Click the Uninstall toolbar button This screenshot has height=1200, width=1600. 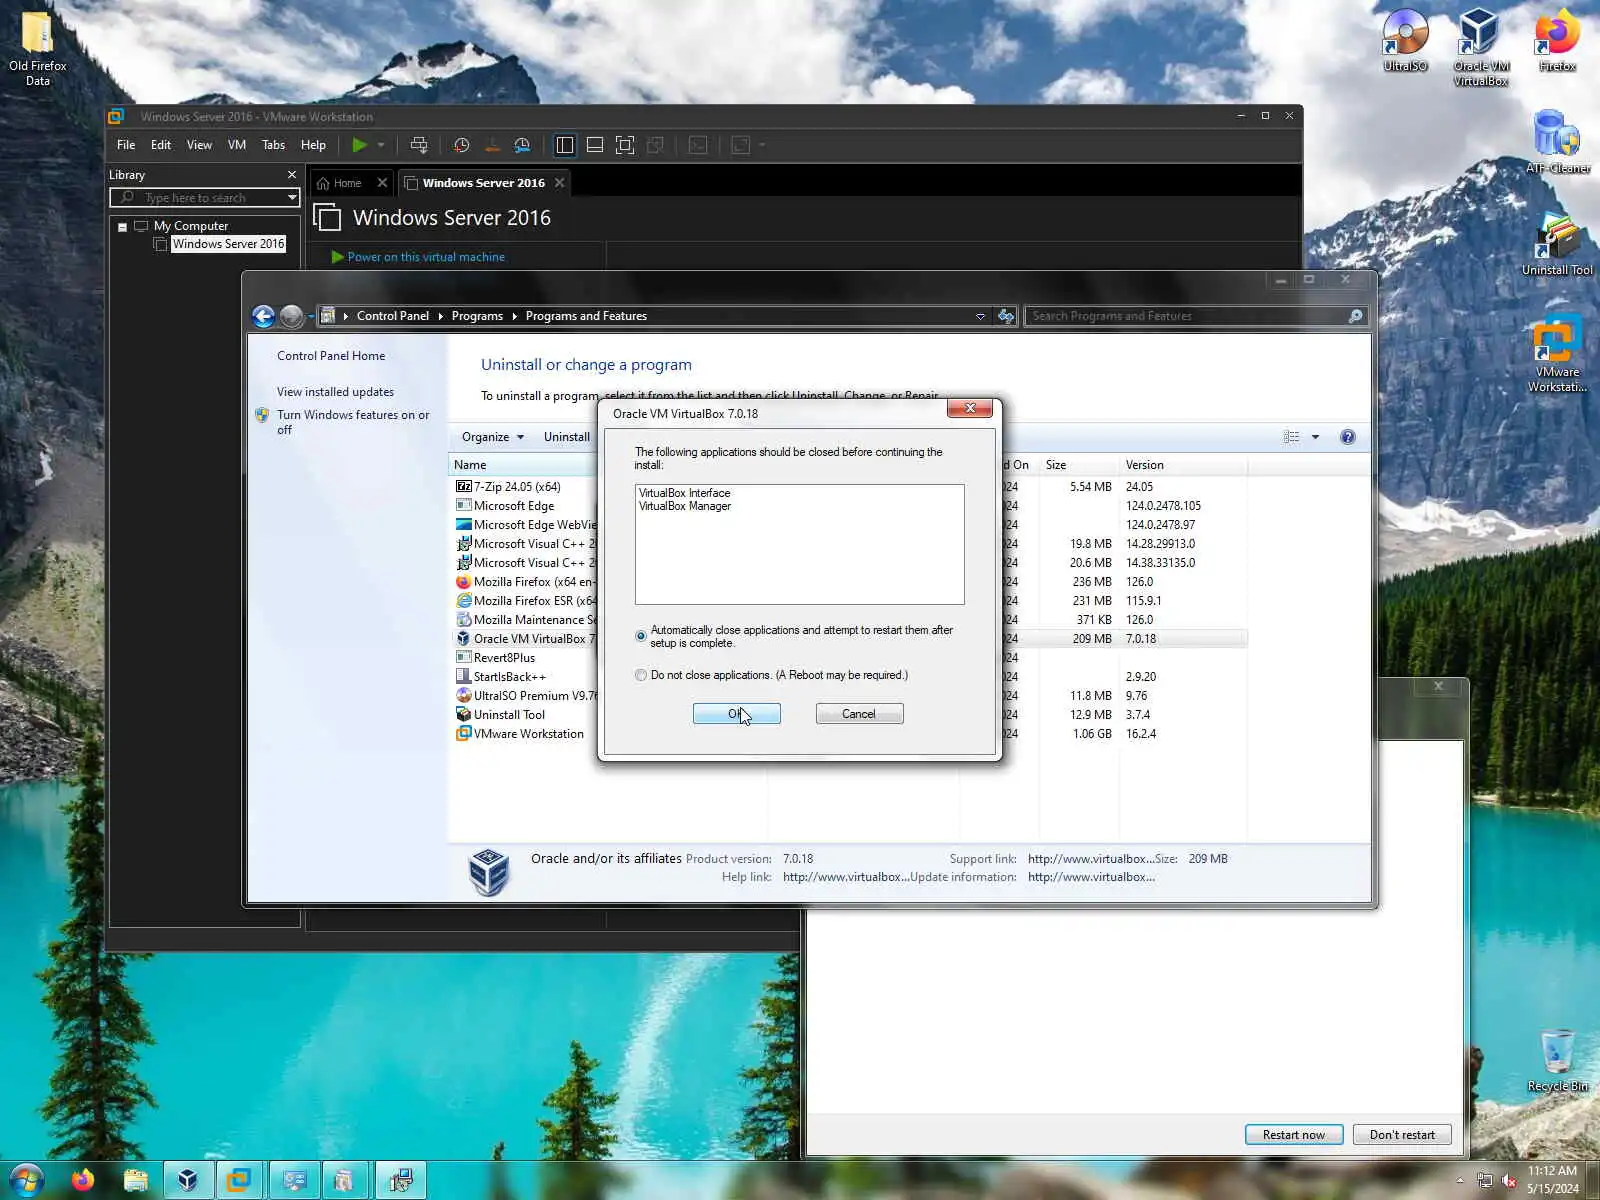[x=566, y=437]
